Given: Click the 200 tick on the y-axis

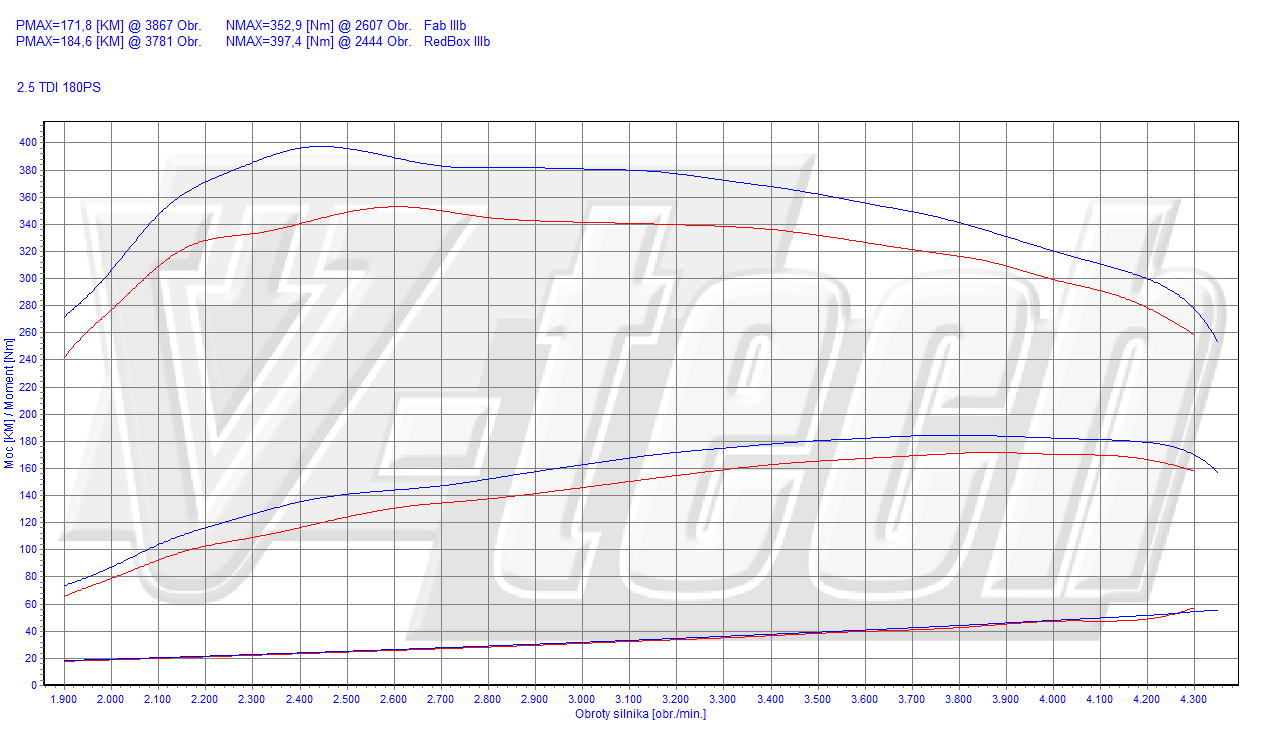Looking at the screenshot, I should [x=28, y=414].
